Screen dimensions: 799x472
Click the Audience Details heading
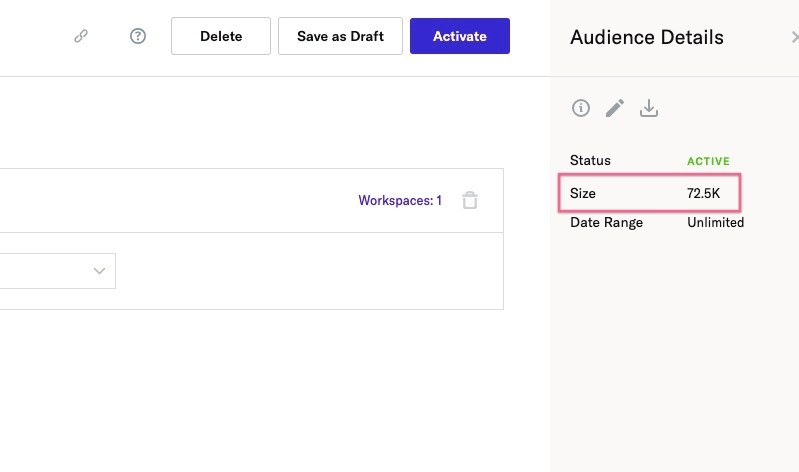pyautogui.click(x=646, y=38)
